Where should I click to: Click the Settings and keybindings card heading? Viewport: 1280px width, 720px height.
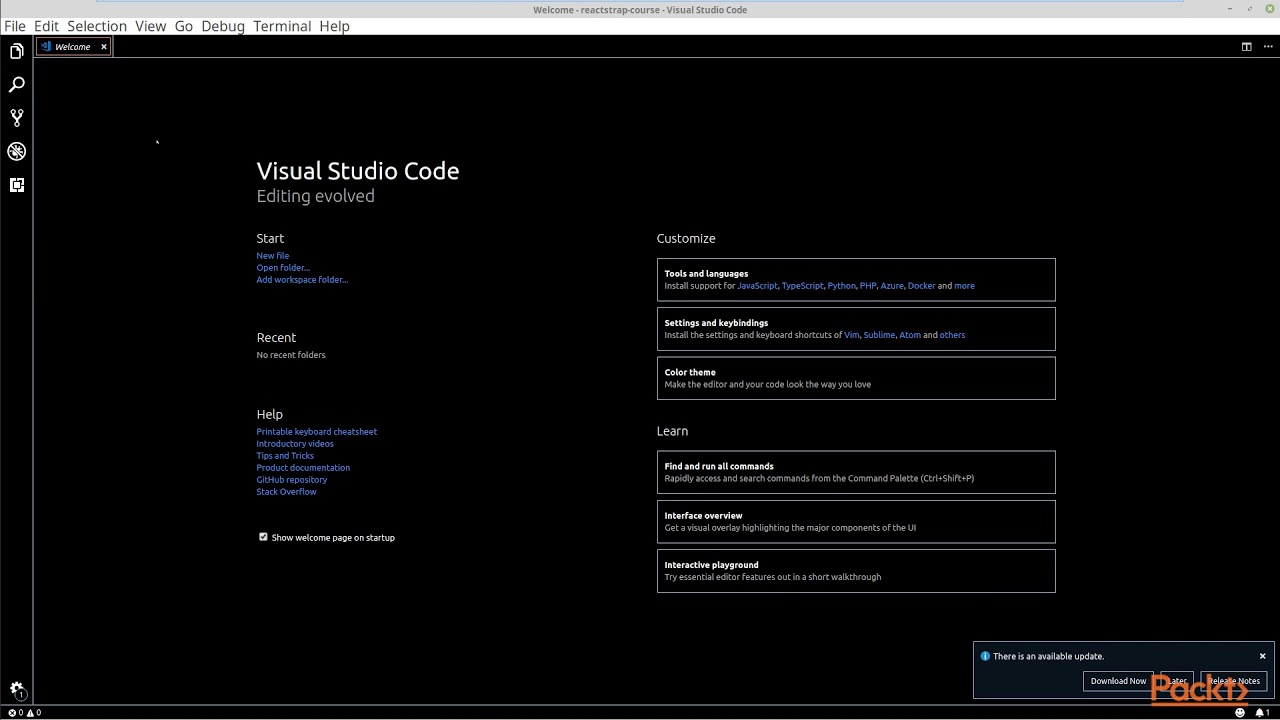(x=716, y=323)
